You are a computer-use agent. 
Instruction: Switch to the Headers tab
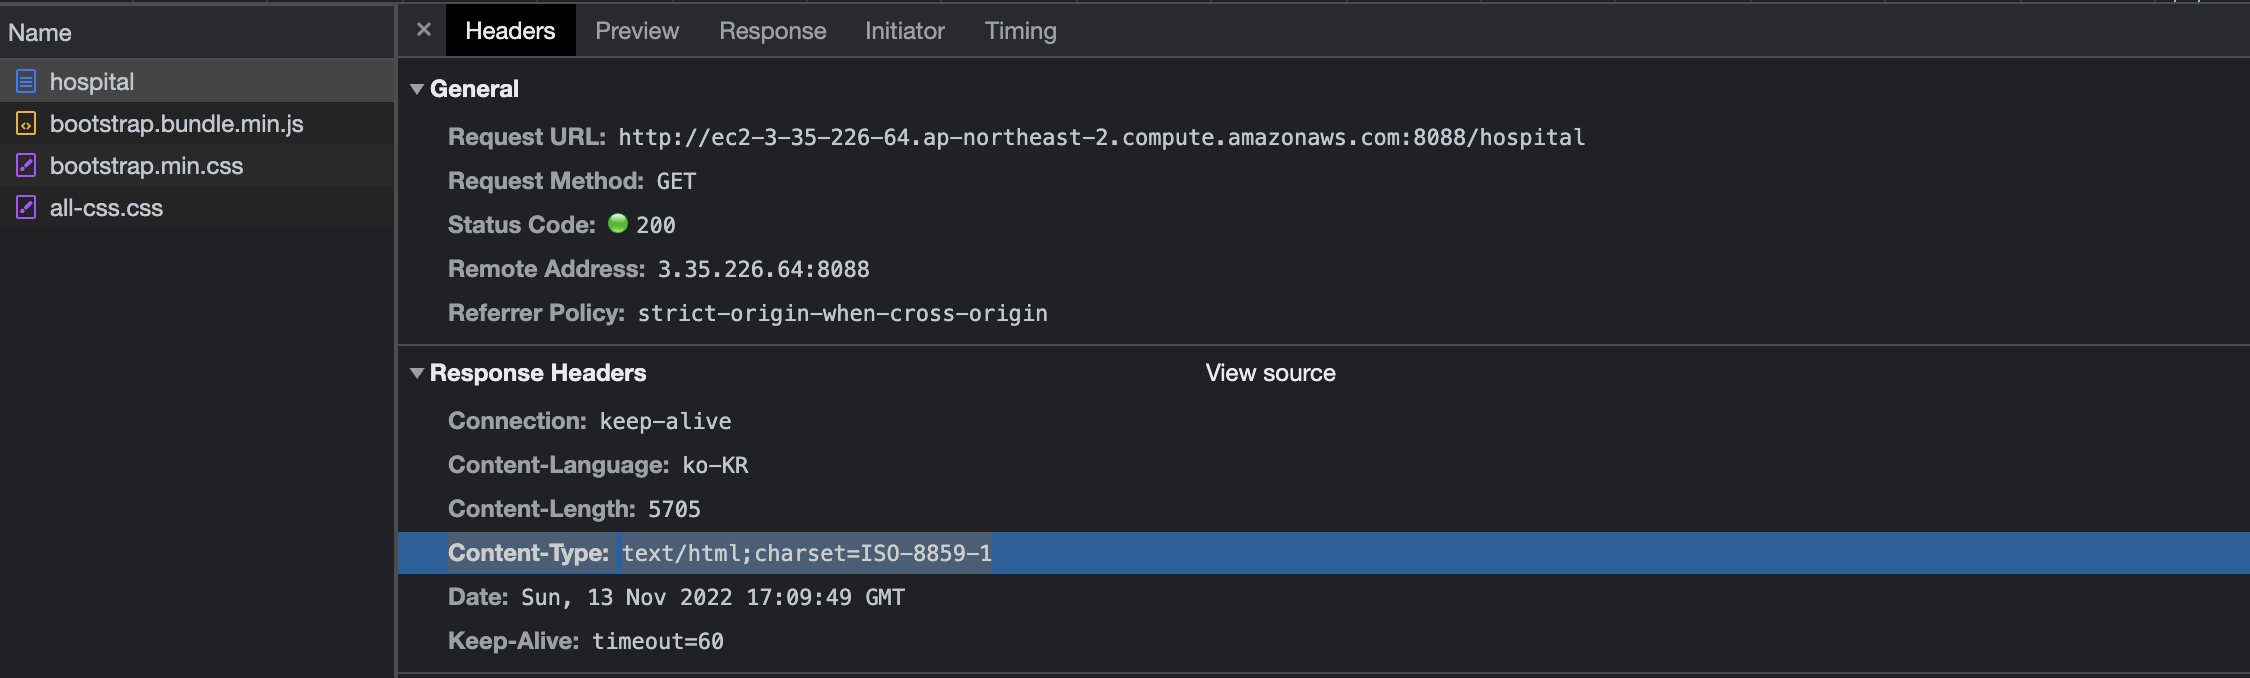510,31
